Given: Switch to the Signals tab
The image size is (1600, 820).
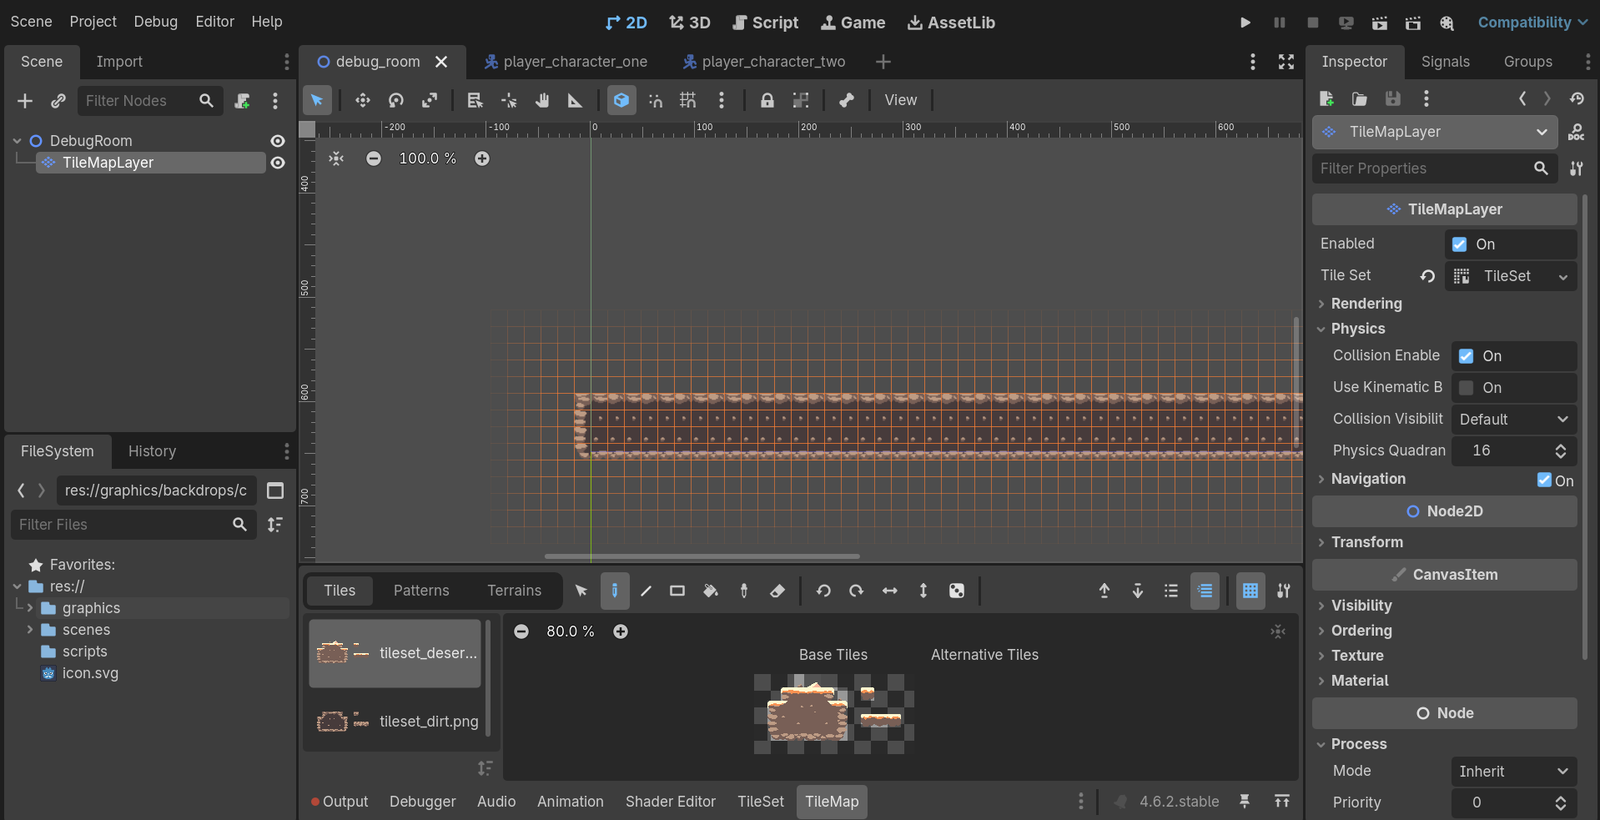Looking at the screenshot, I should 1445,62.
